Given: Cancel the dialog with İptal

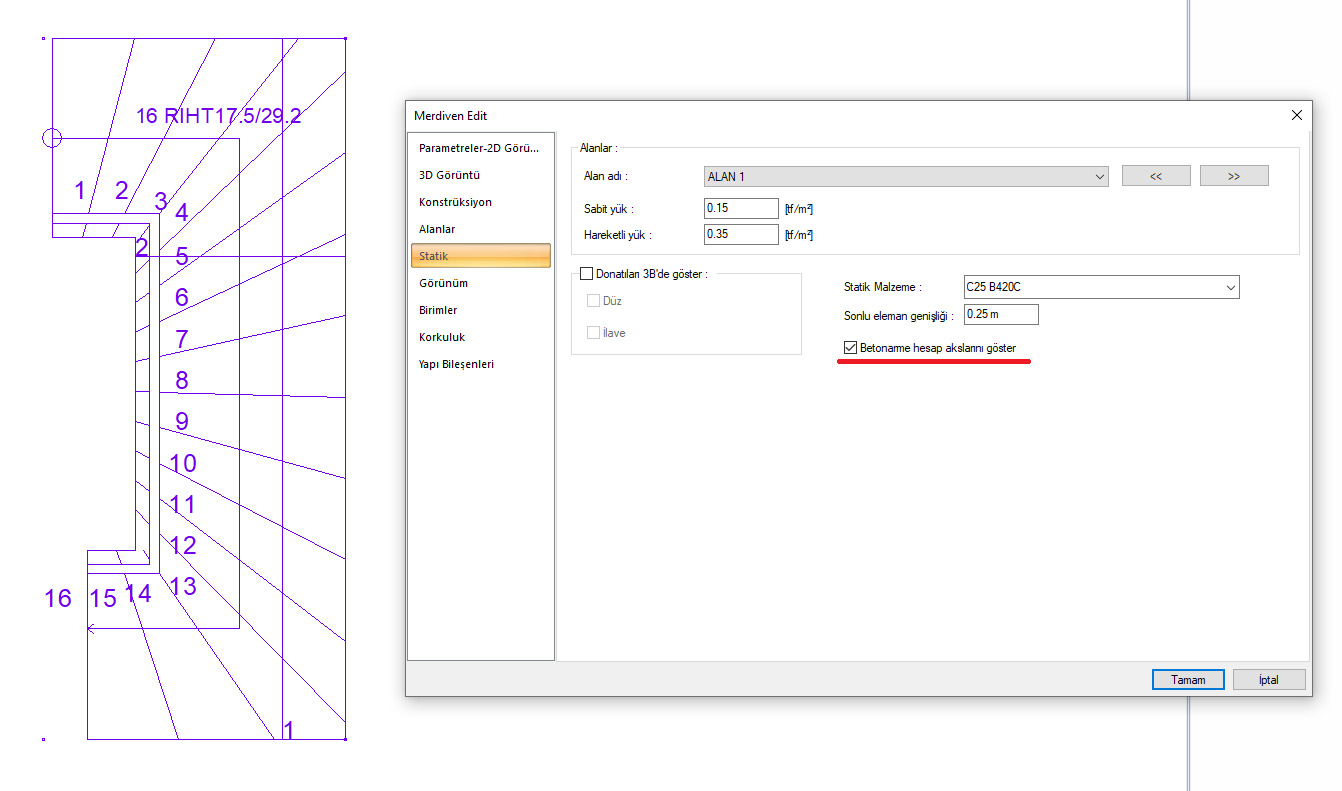Looking at the screenshot, I should pos(1269,680).
